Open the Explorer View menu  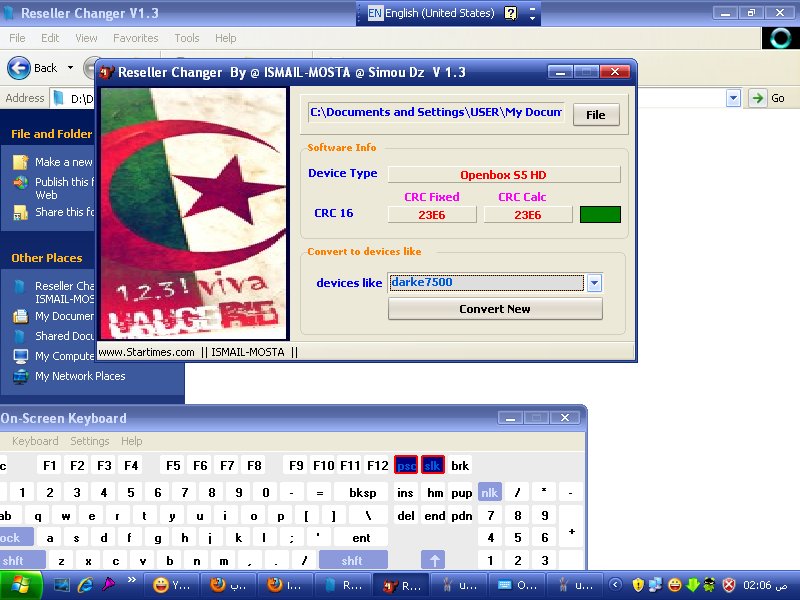pyautogui.click(x=86, y=38)
